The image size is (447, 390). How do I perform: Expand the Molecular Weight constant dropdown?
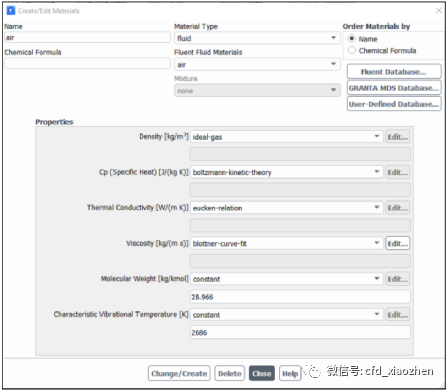point(286,279)
